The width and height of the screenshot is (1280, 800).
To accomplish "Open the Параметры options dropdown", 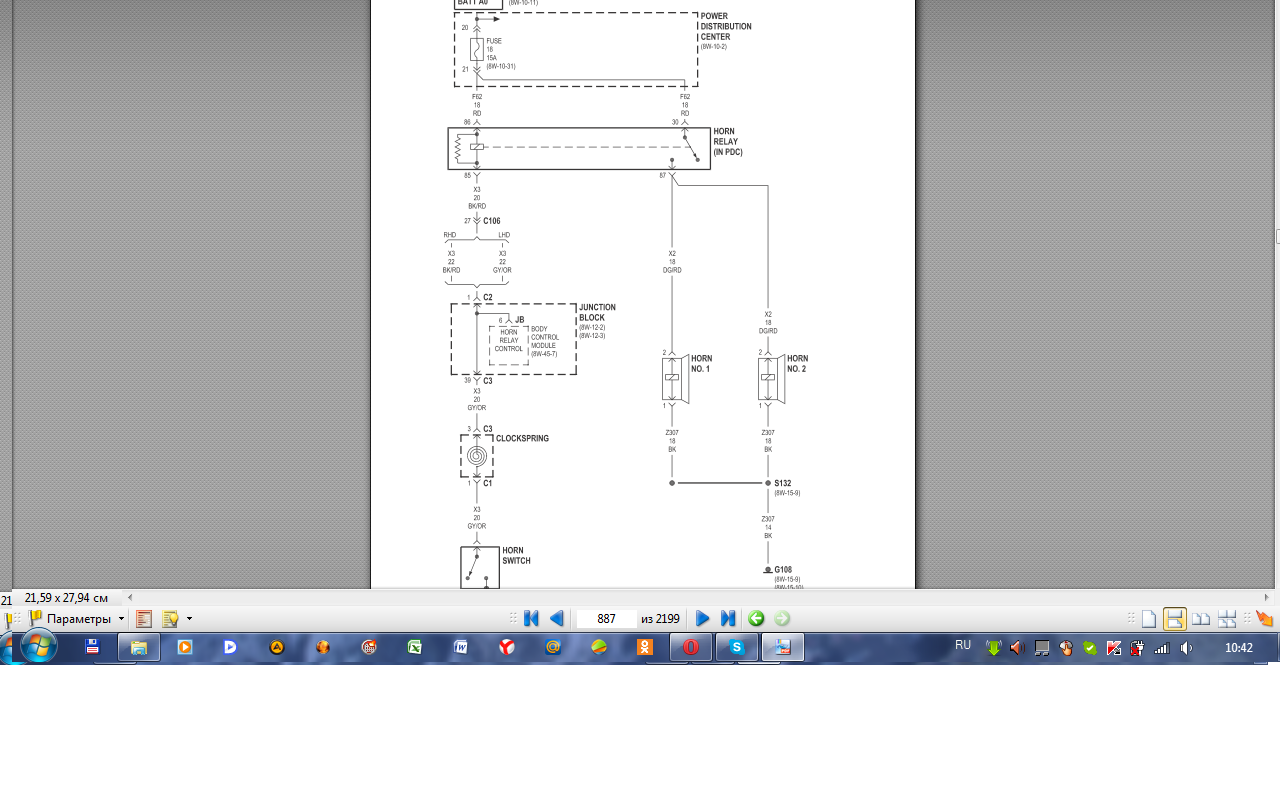I will (77, 619).
